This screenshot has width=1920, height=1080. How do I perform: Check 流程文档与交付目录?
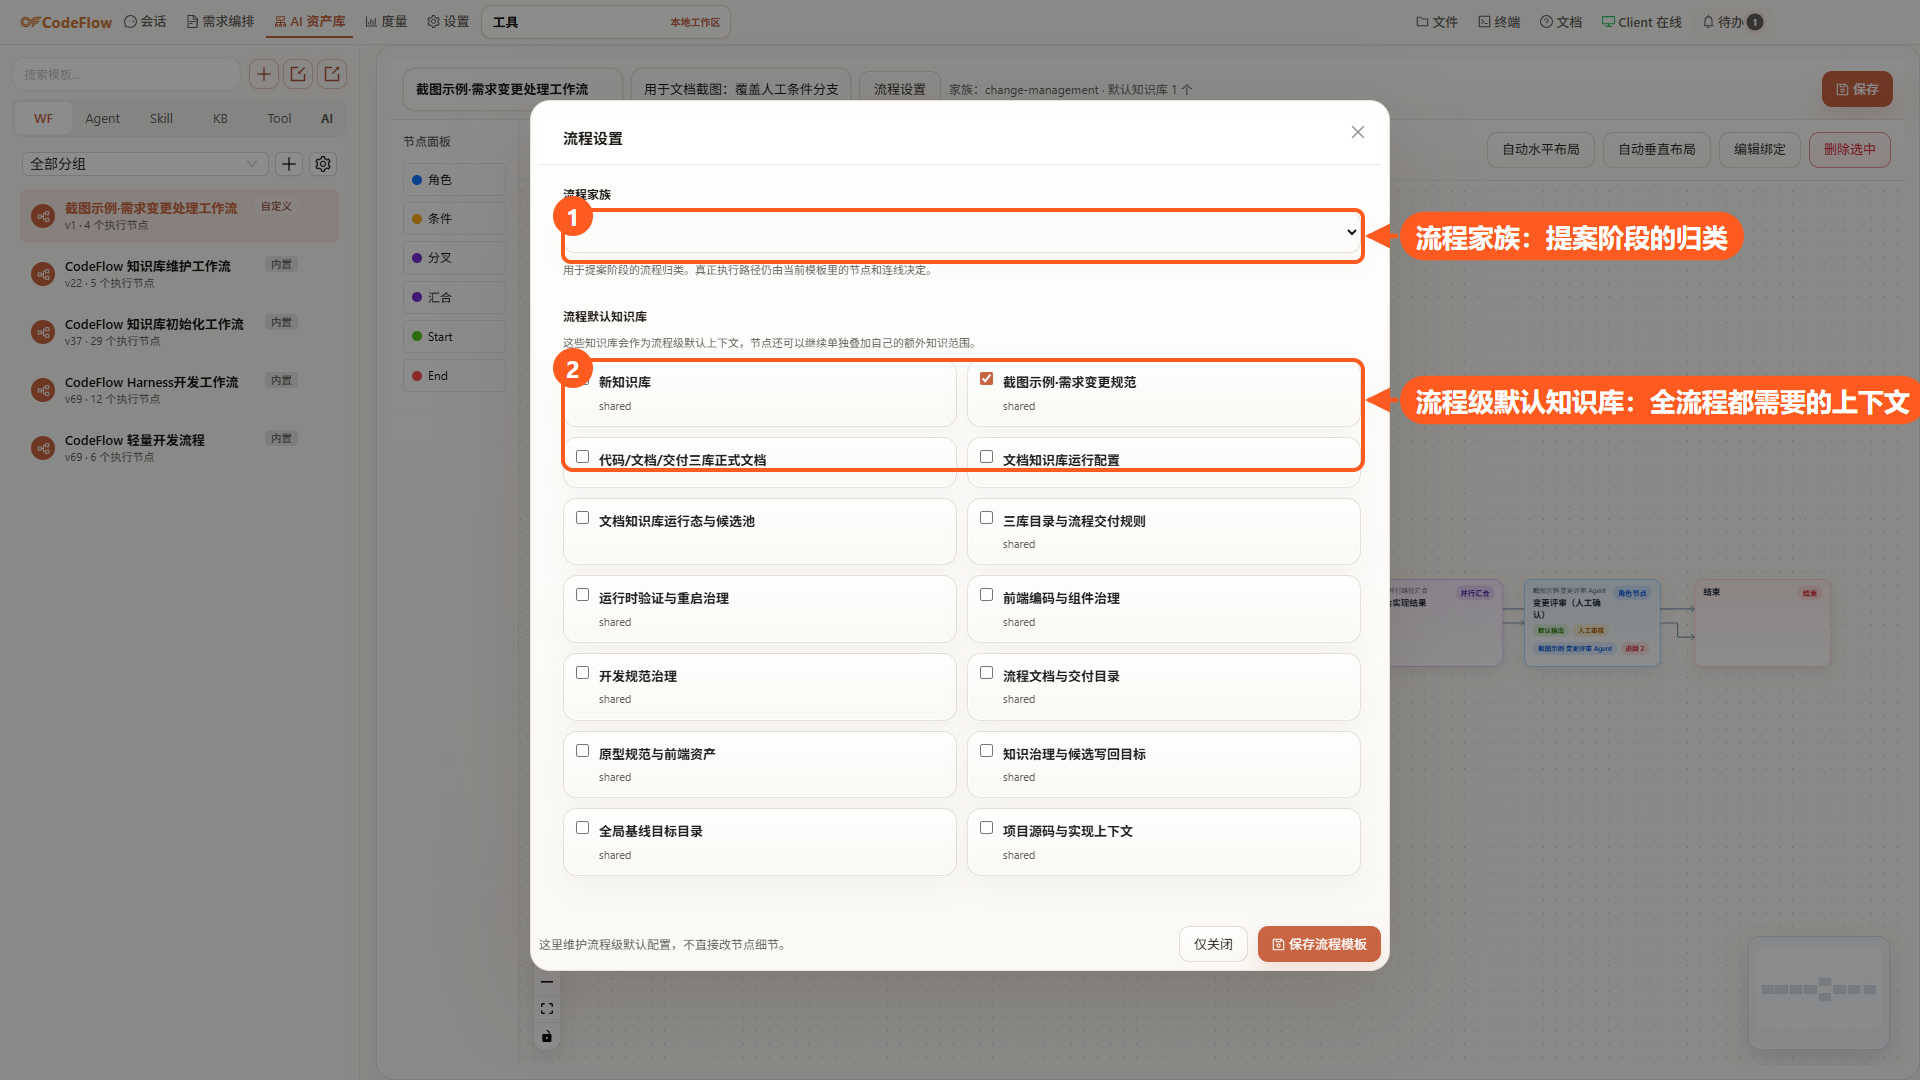[x=987, y=673]
